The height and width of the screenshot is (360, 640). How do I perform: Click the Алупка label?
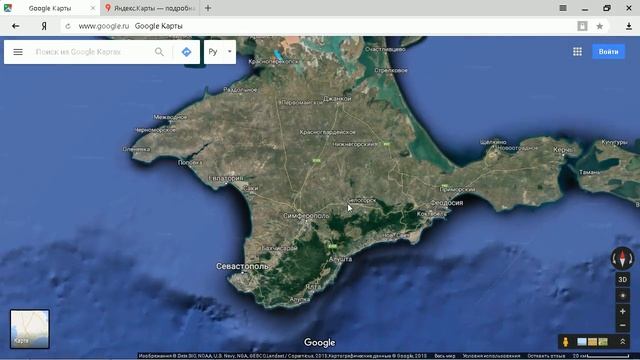300,299
